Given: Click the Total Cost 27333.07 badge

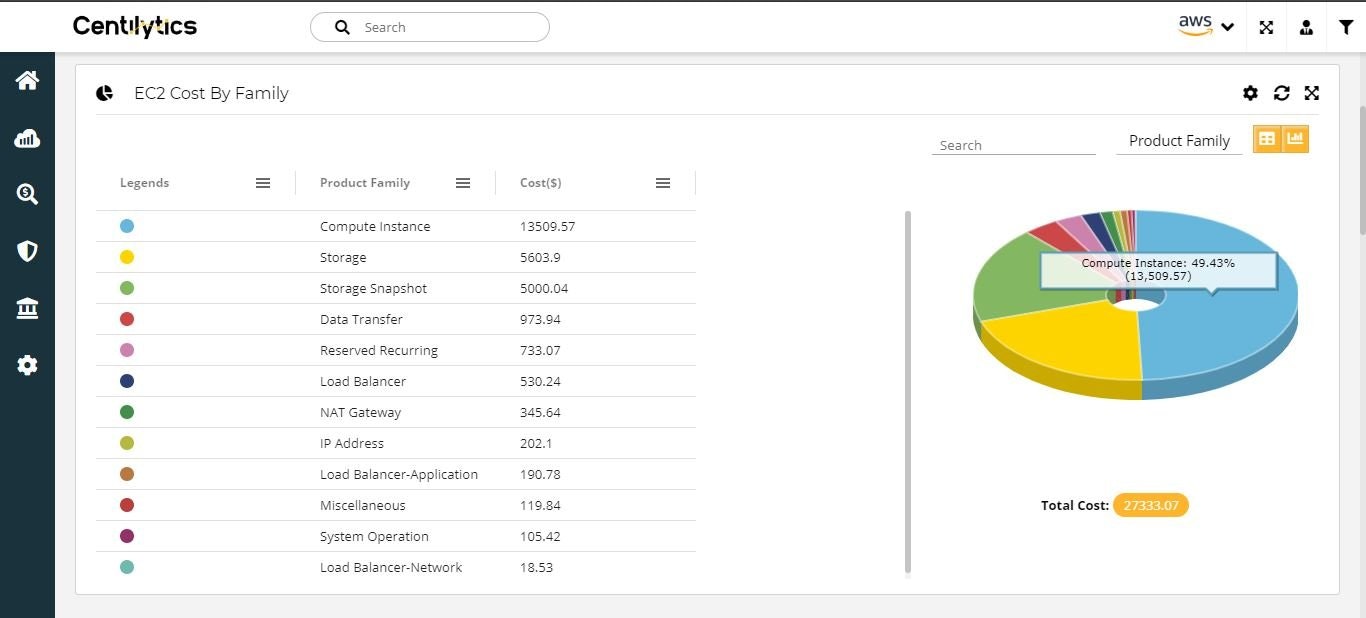Looking at the screenshot, I should pos(1150,505).
